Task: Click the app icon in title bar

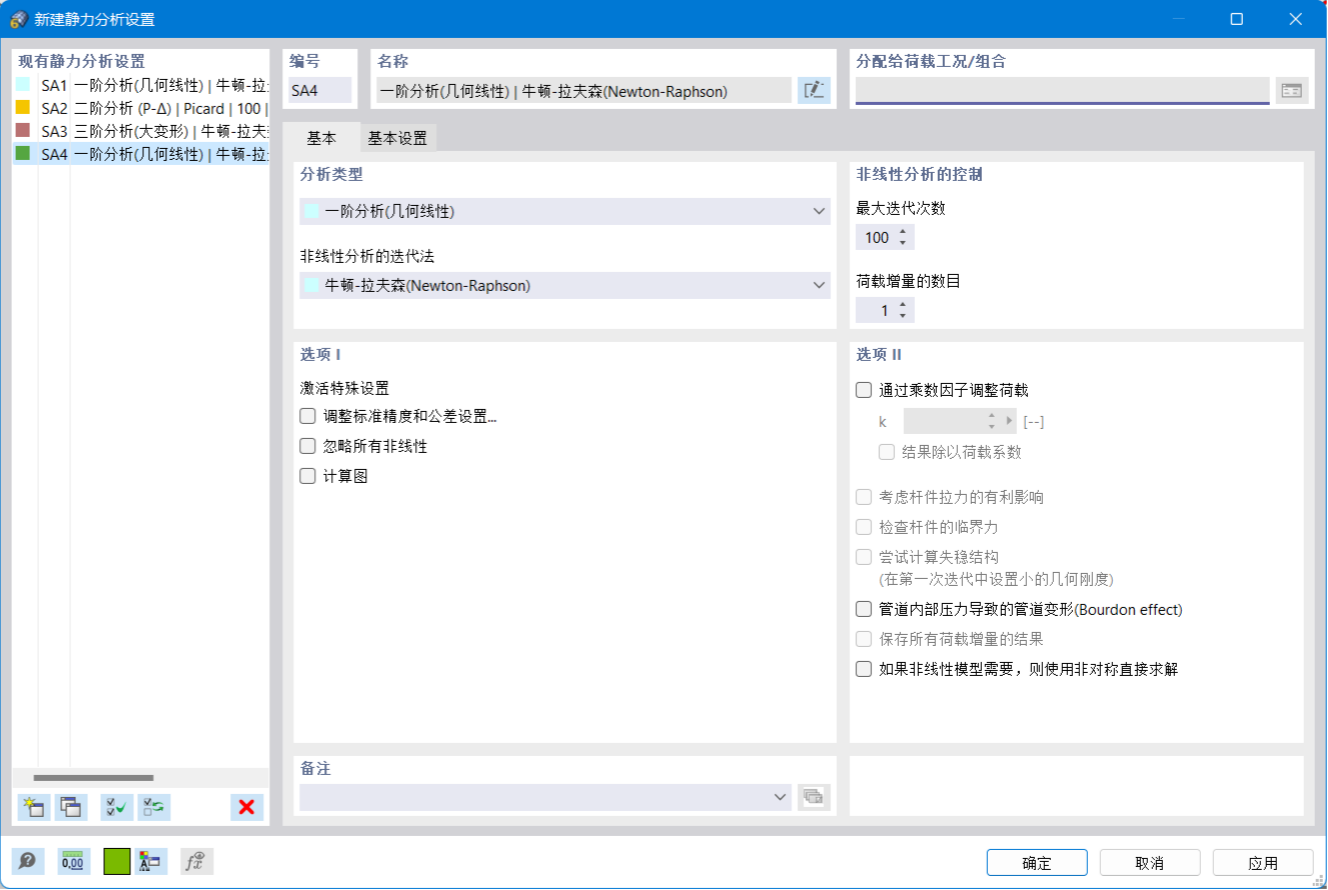Action: pyautogui.click(x=18, y=19)
